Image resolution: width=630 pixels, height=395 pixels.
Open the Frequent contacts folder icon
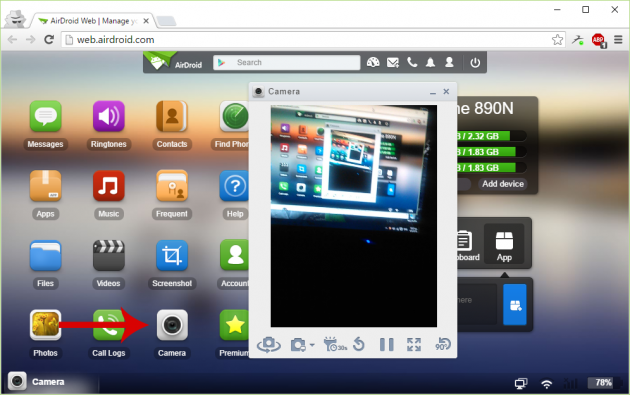[x=172, y=186]
